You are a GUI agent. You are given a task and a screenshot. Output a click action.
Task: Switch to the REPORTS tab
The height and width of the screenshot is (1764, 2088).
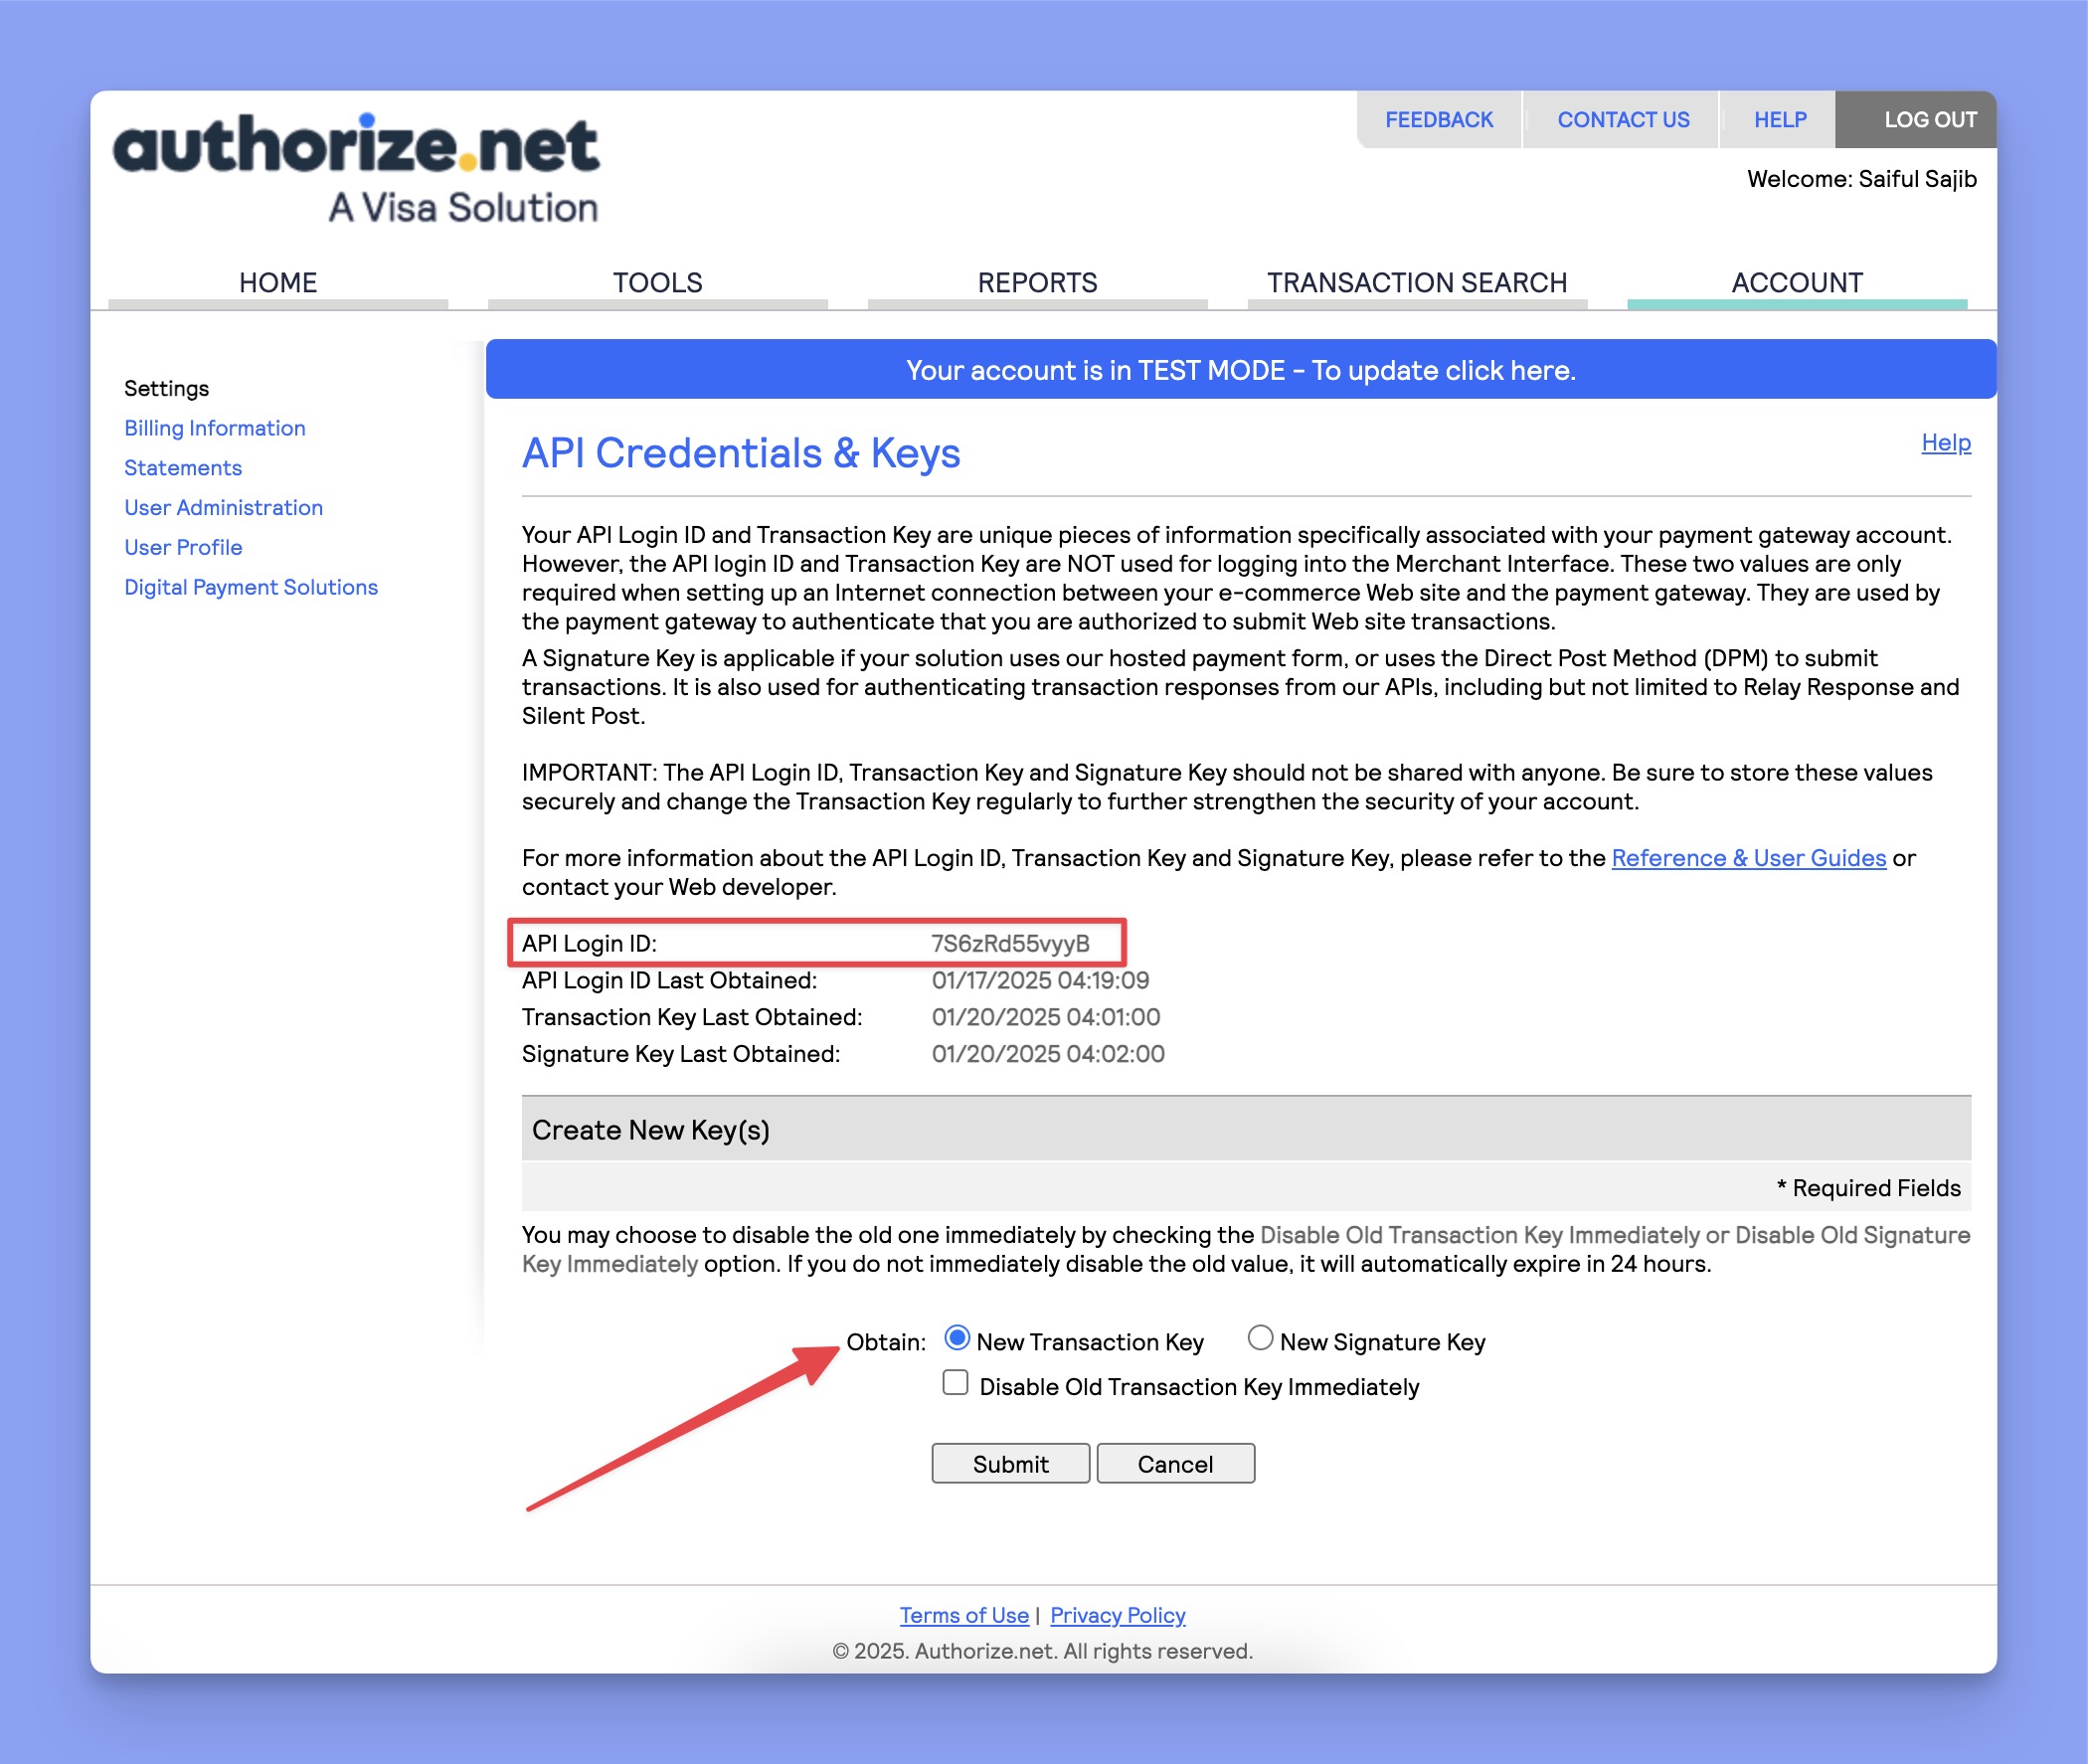1037,283
